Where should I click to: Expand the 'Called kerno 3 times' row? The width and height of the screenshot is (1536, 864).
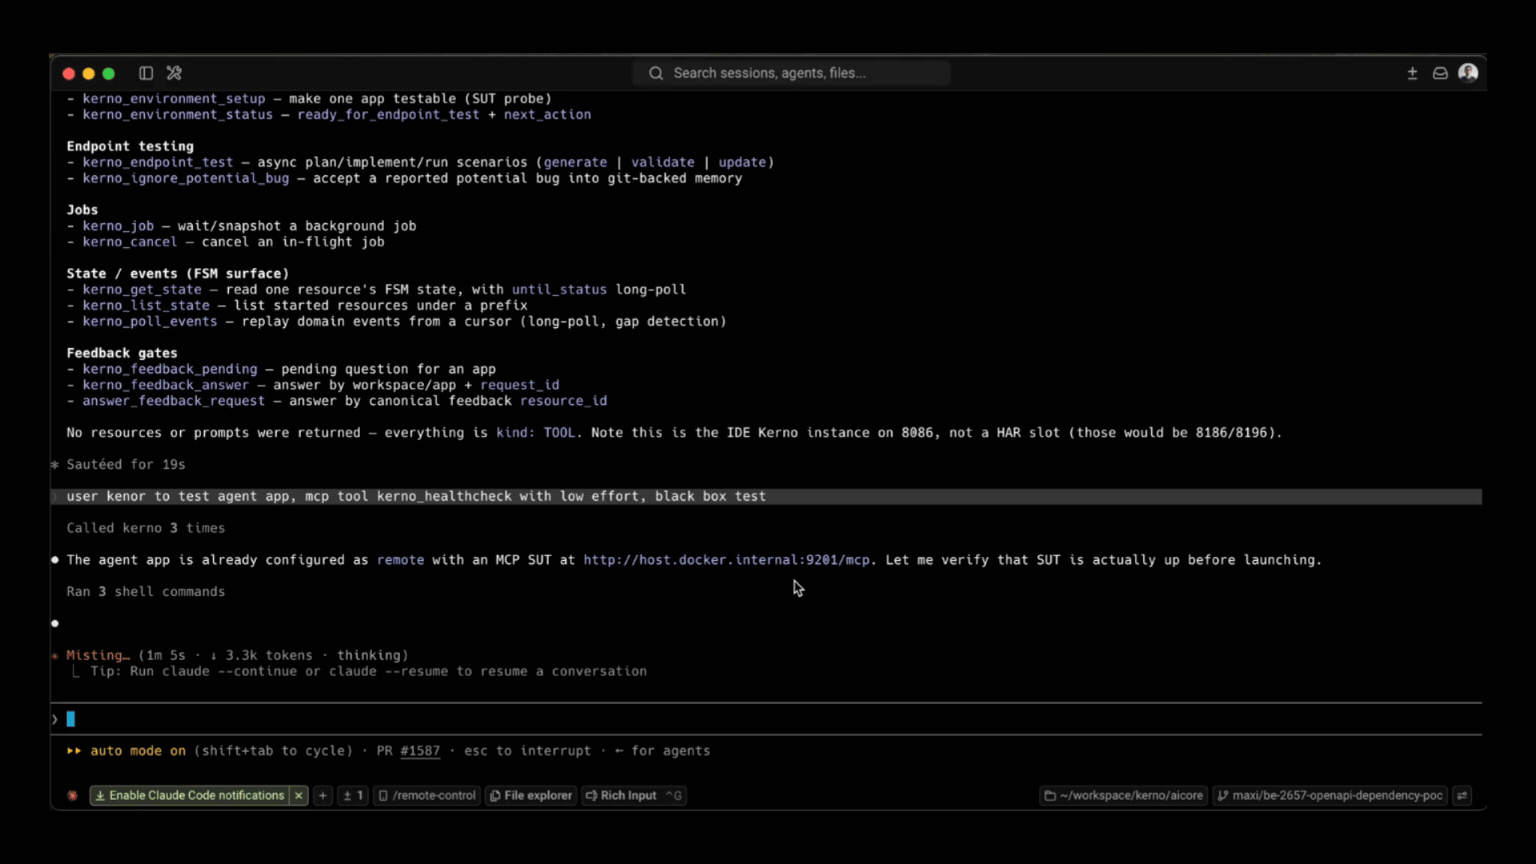(146, 528)
